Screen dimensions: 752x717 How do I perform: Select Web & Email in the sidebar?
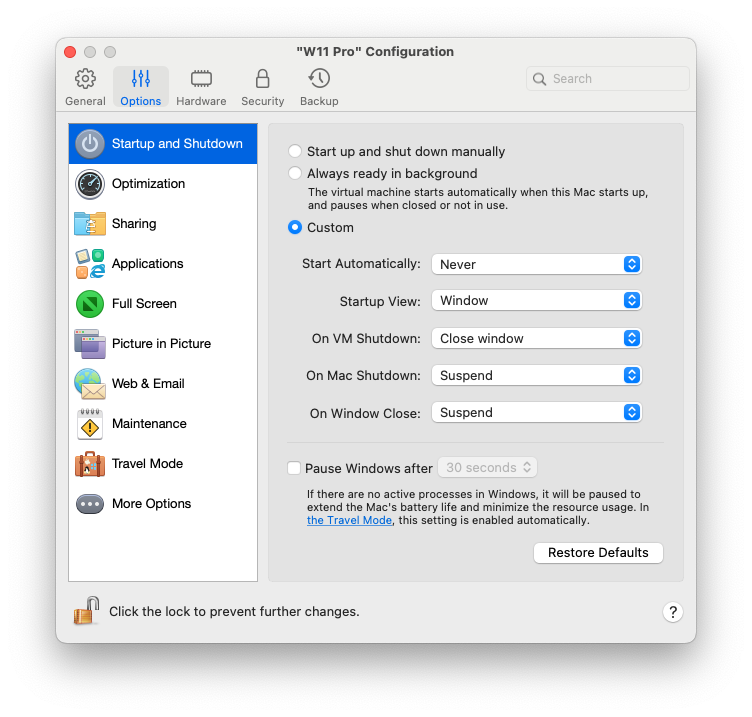click(x=163, y=384)
